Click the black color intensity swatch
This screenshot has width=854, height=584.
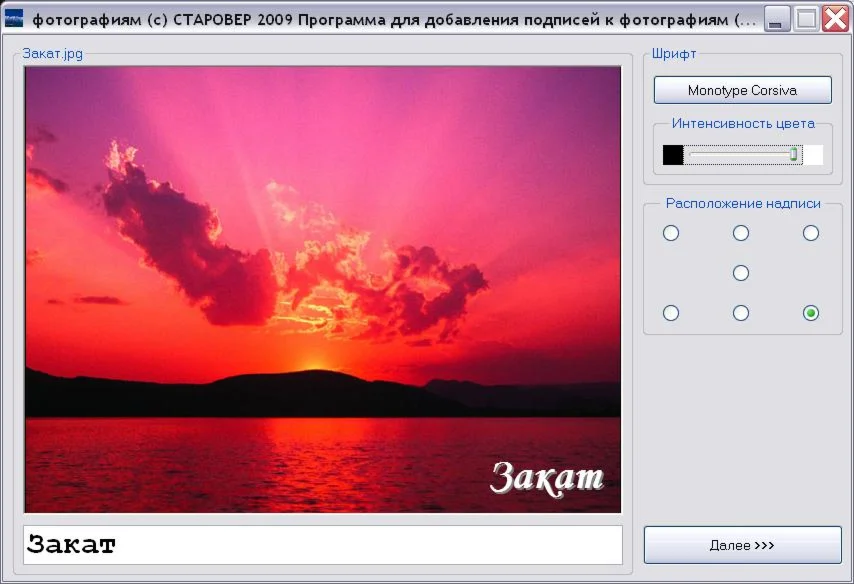[672, 154]
